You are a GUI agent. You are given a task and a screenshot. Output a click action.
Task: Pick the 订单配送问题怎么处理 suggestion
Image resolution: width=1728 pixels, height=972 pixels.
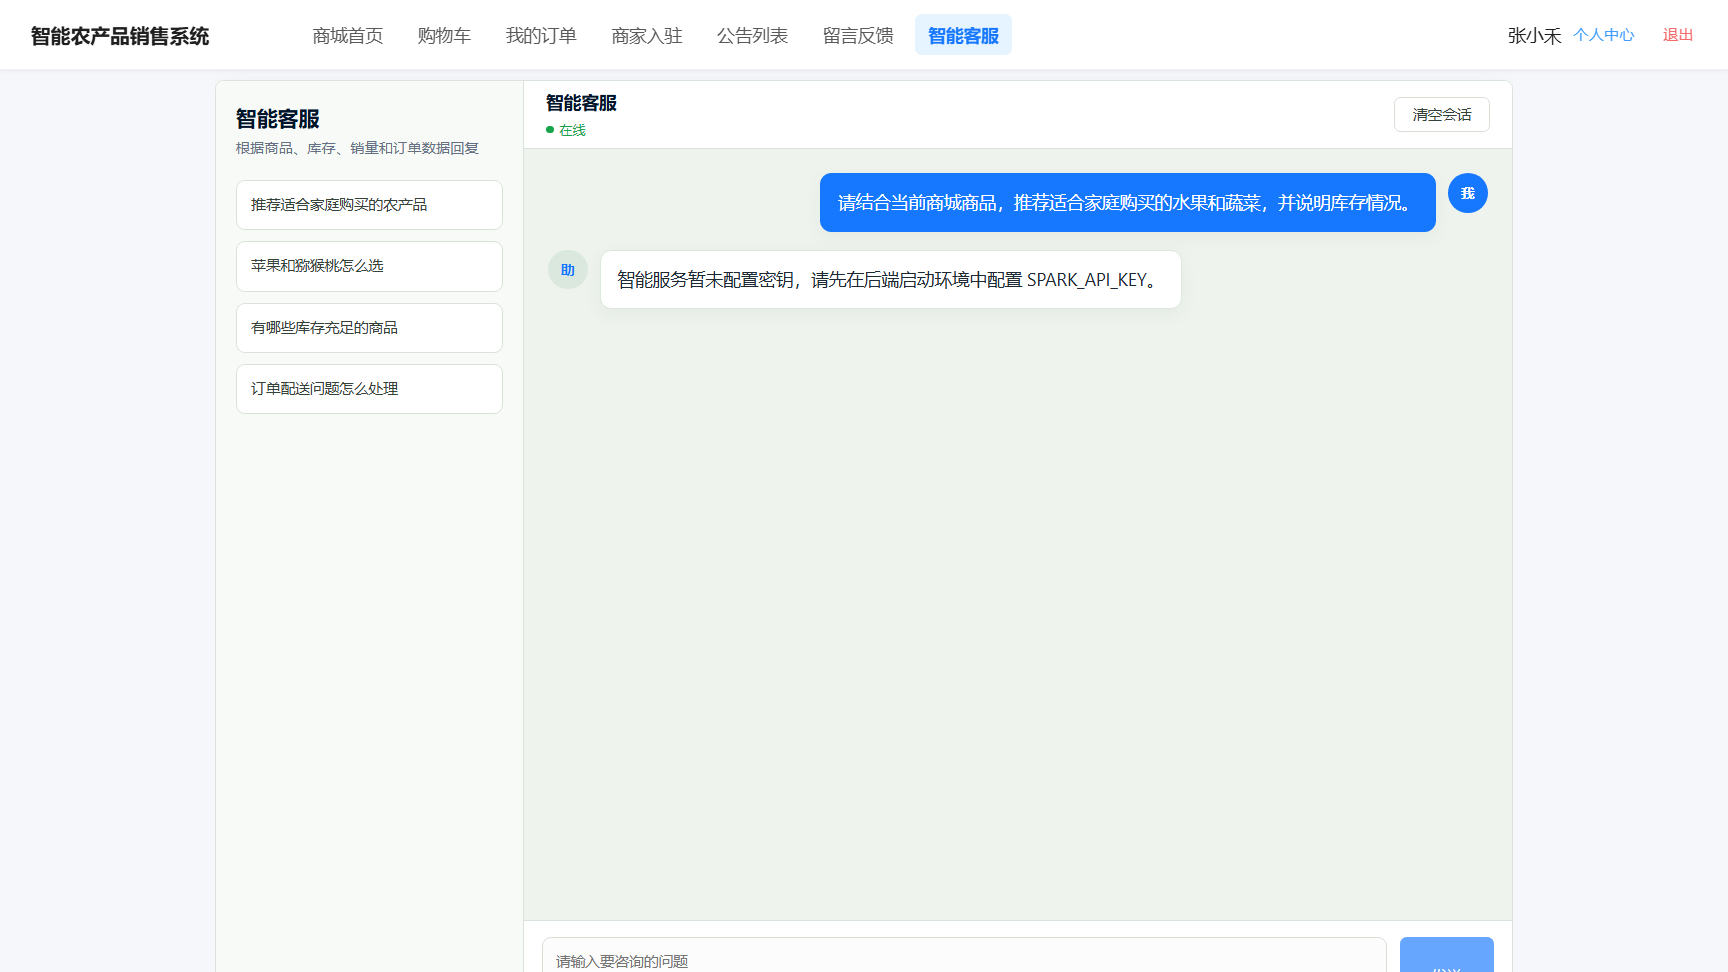369,389
